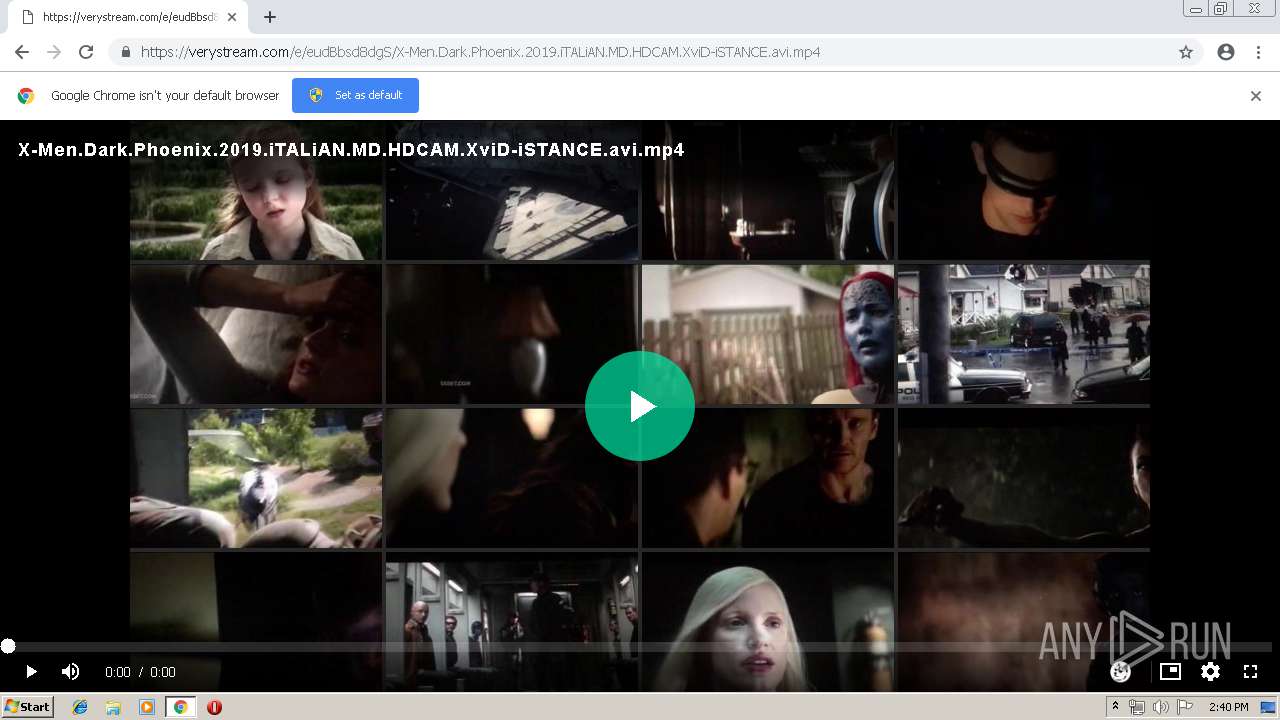The height and width of the screenshot is (720, 1280).
Task: Click the progress bar handle at start
Action: click(8, 647)
